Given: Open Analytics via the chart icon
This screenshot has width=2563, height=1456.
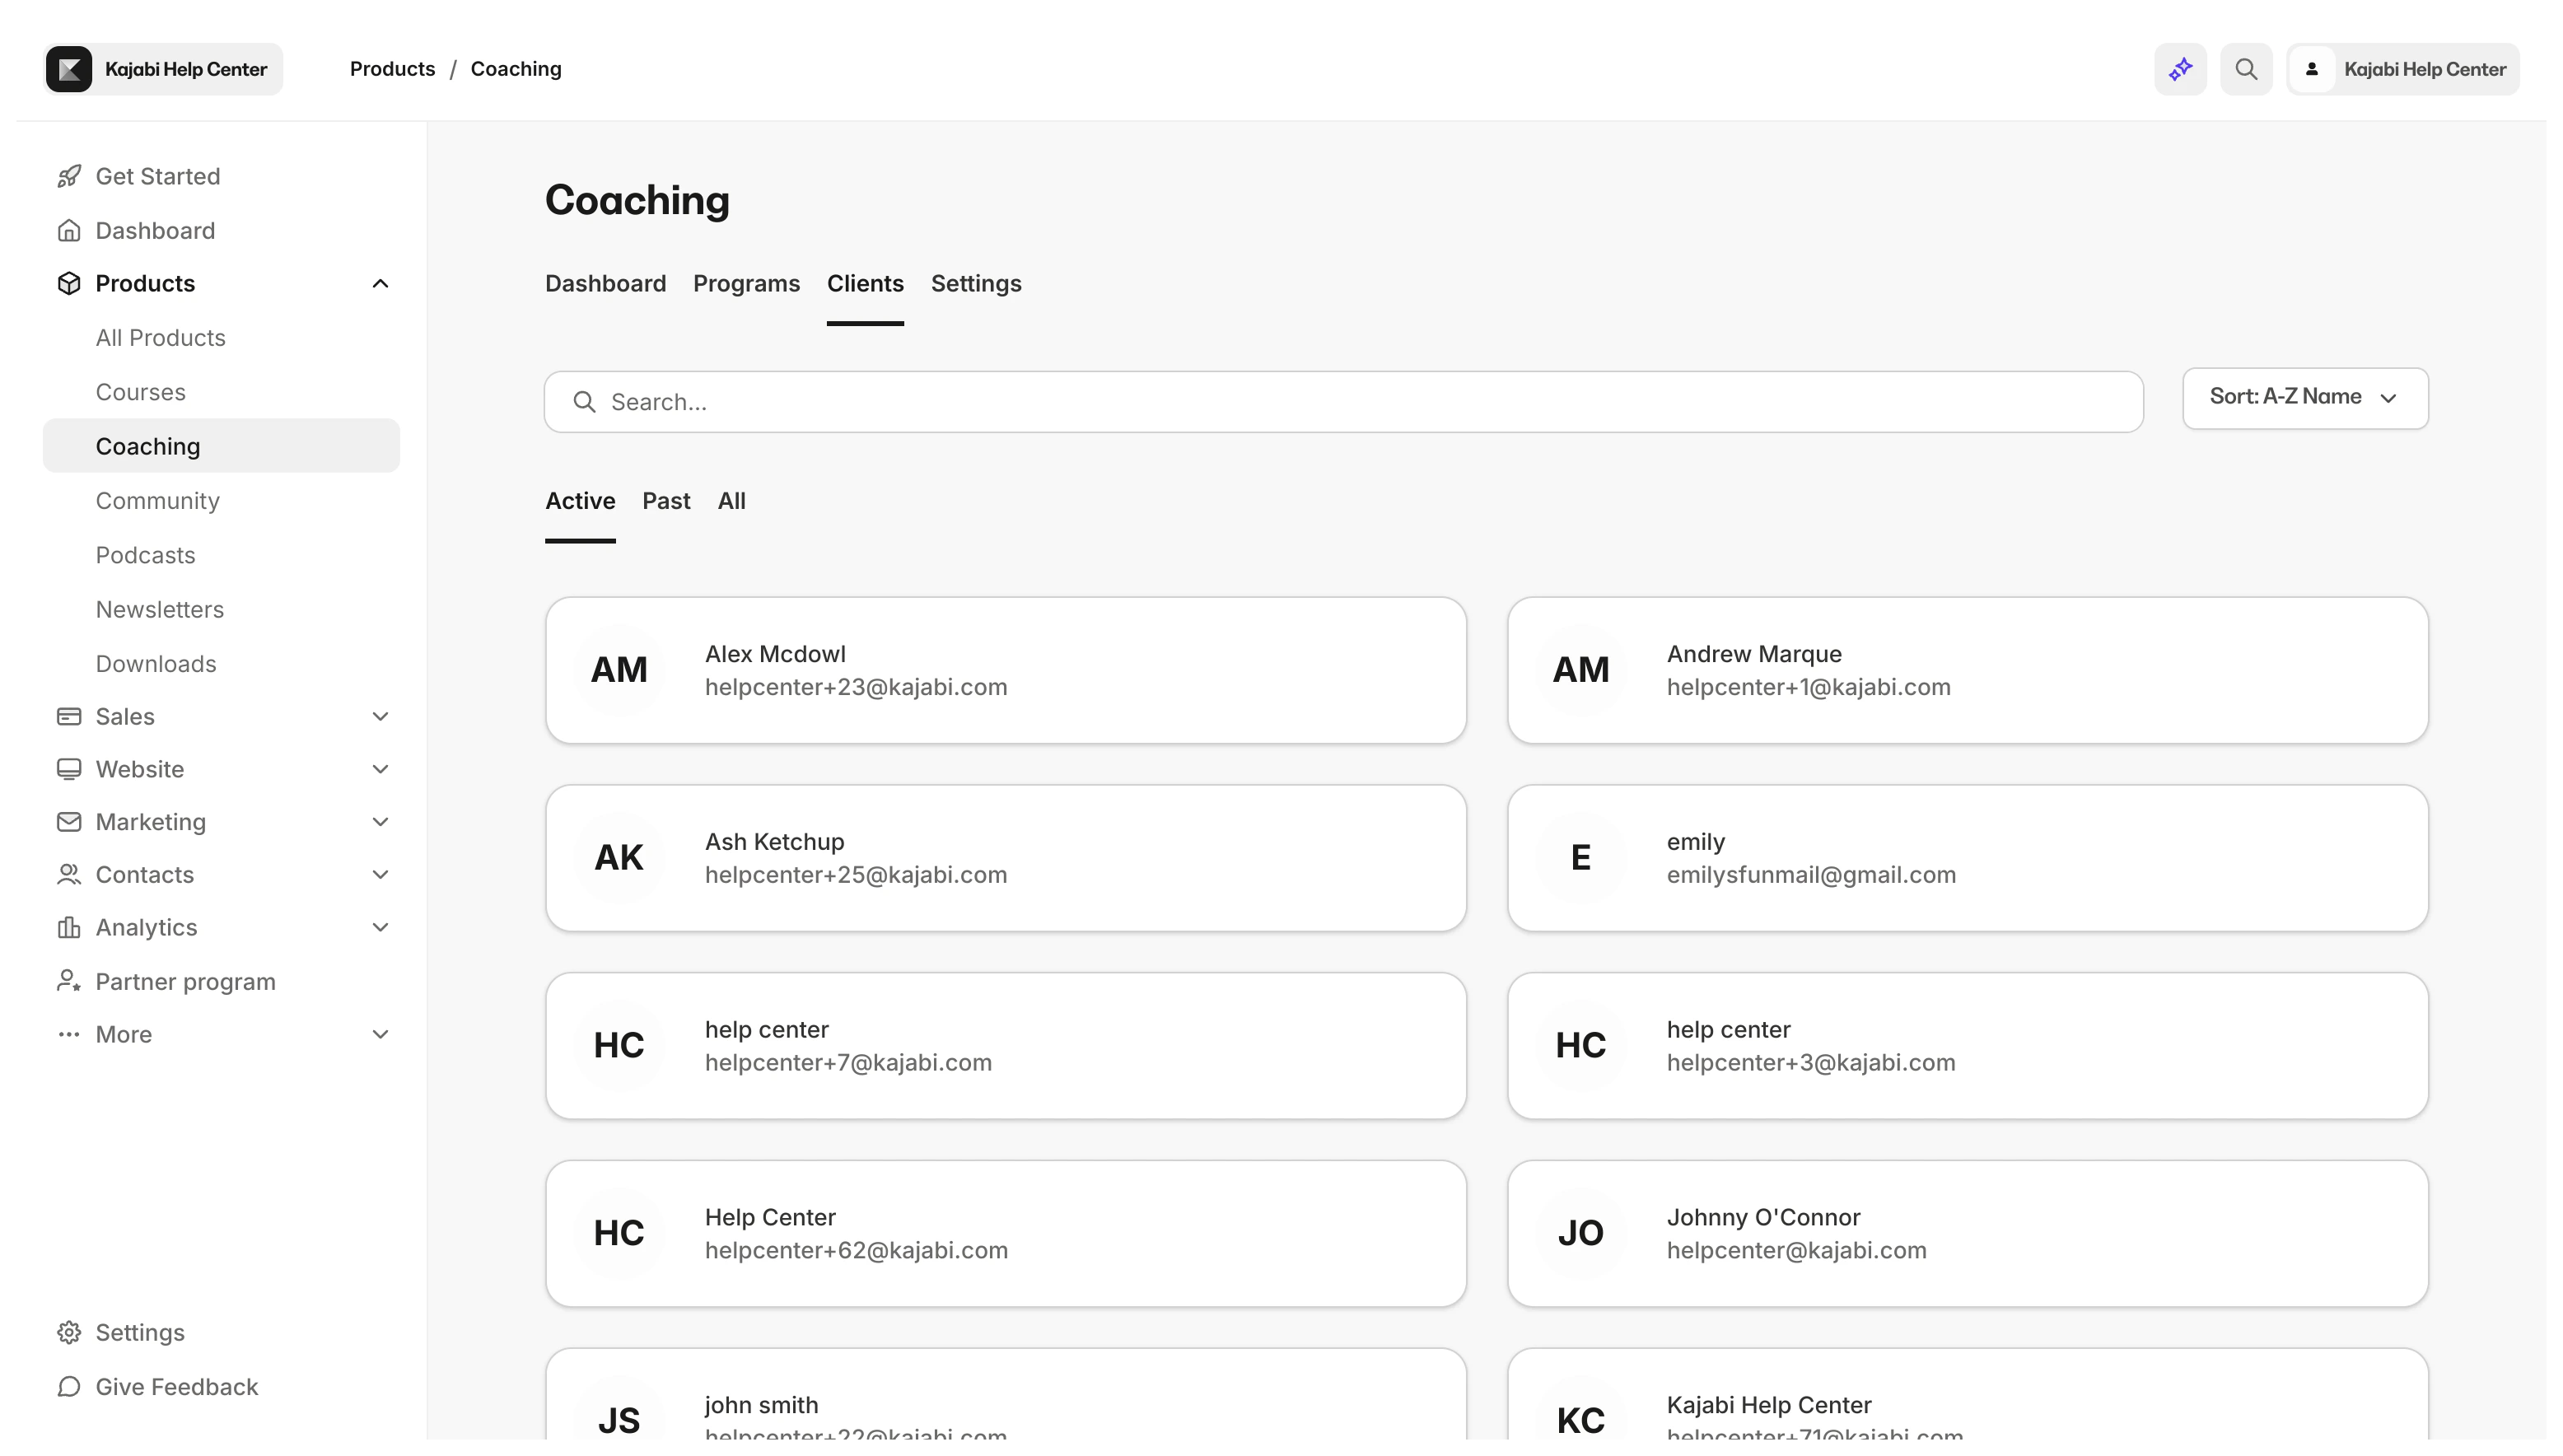Looking at the screenshot, I should (x=68, y=927).
